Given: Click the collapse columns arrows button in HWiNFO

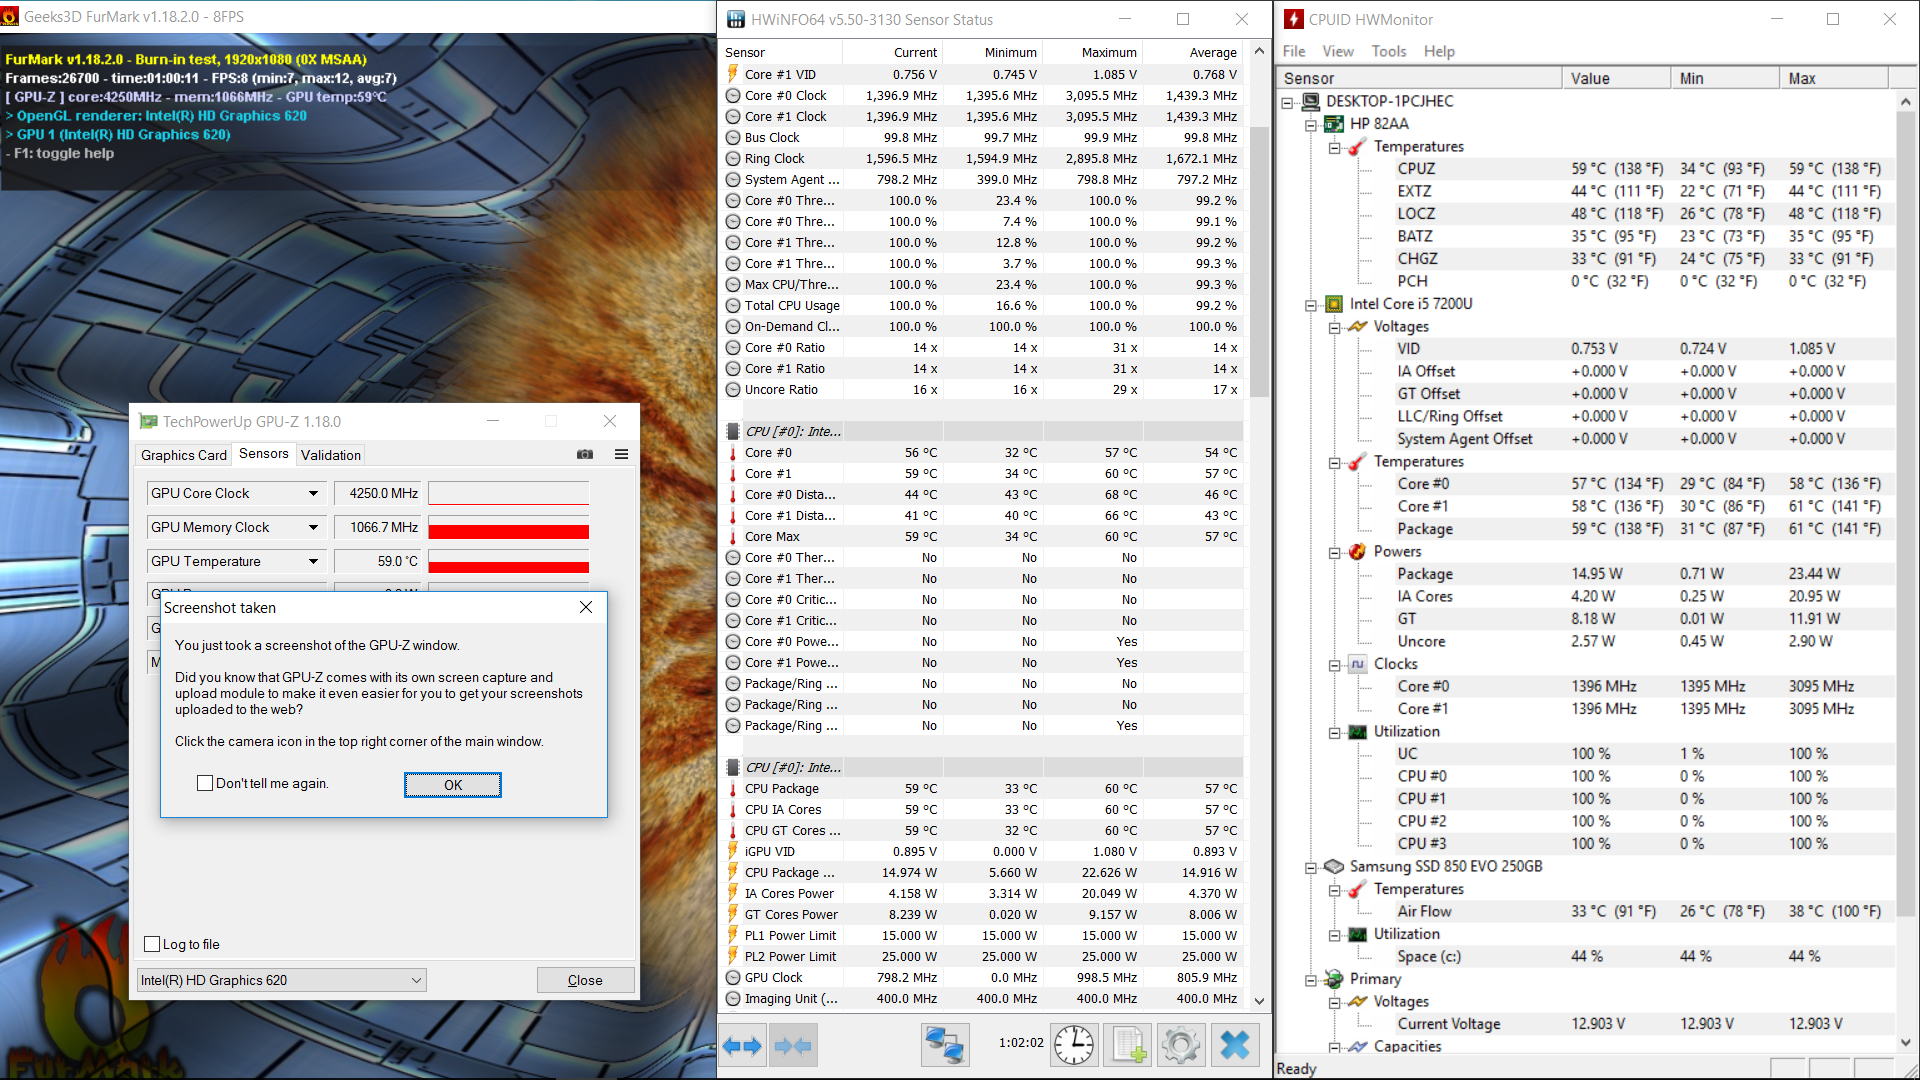Looking at the screenshot, I should click(x=794, y=1046).
